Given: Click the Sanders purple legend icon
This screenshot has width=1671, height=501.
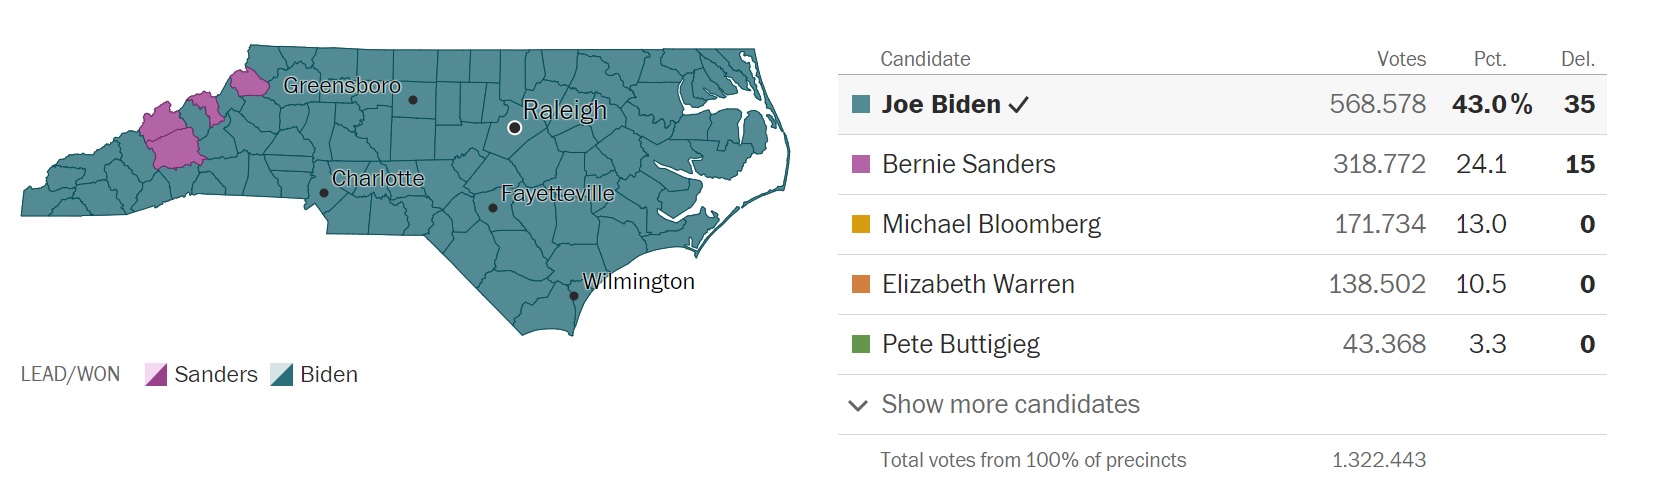Looking at the screenshot, I should pyautogui.click(x=156, y=375).
